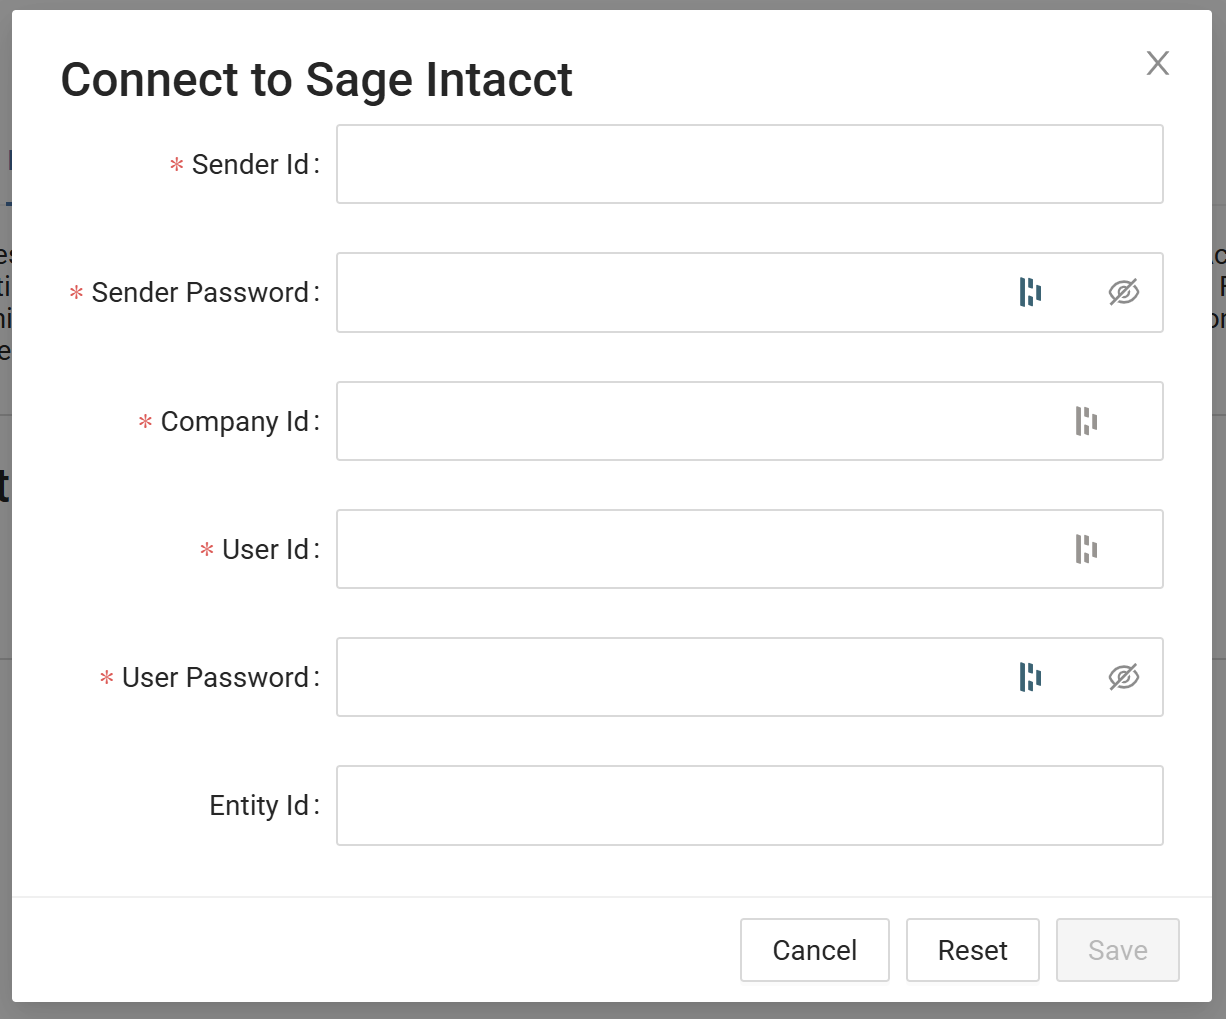Image resolution: width=1226 pixels, height=1019 pixels.
Task: Close the Connect to Sage Intacct dialog
Action: tap(1158, 63)
